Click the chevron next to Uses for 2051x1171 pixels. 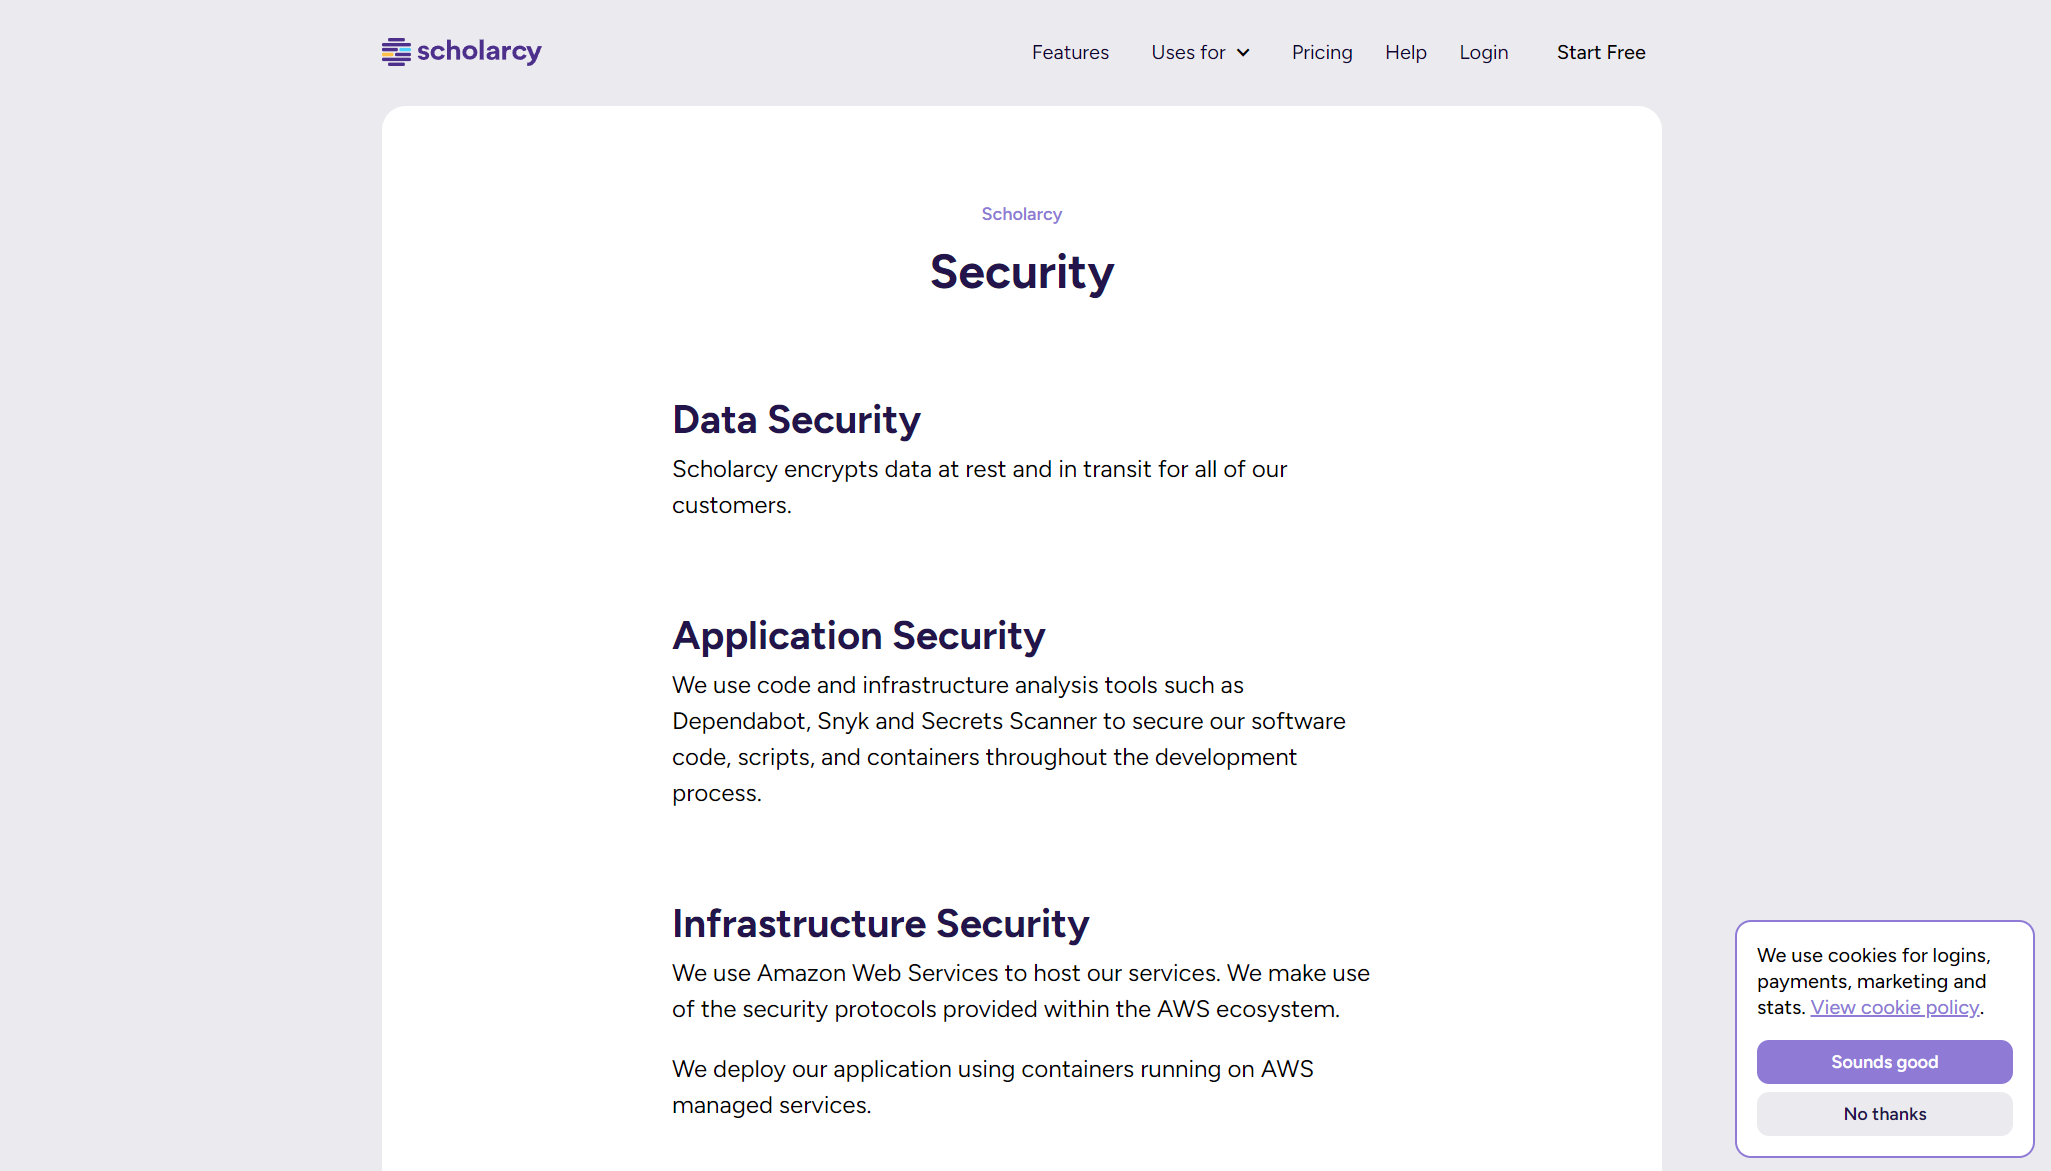point(1243,53)
